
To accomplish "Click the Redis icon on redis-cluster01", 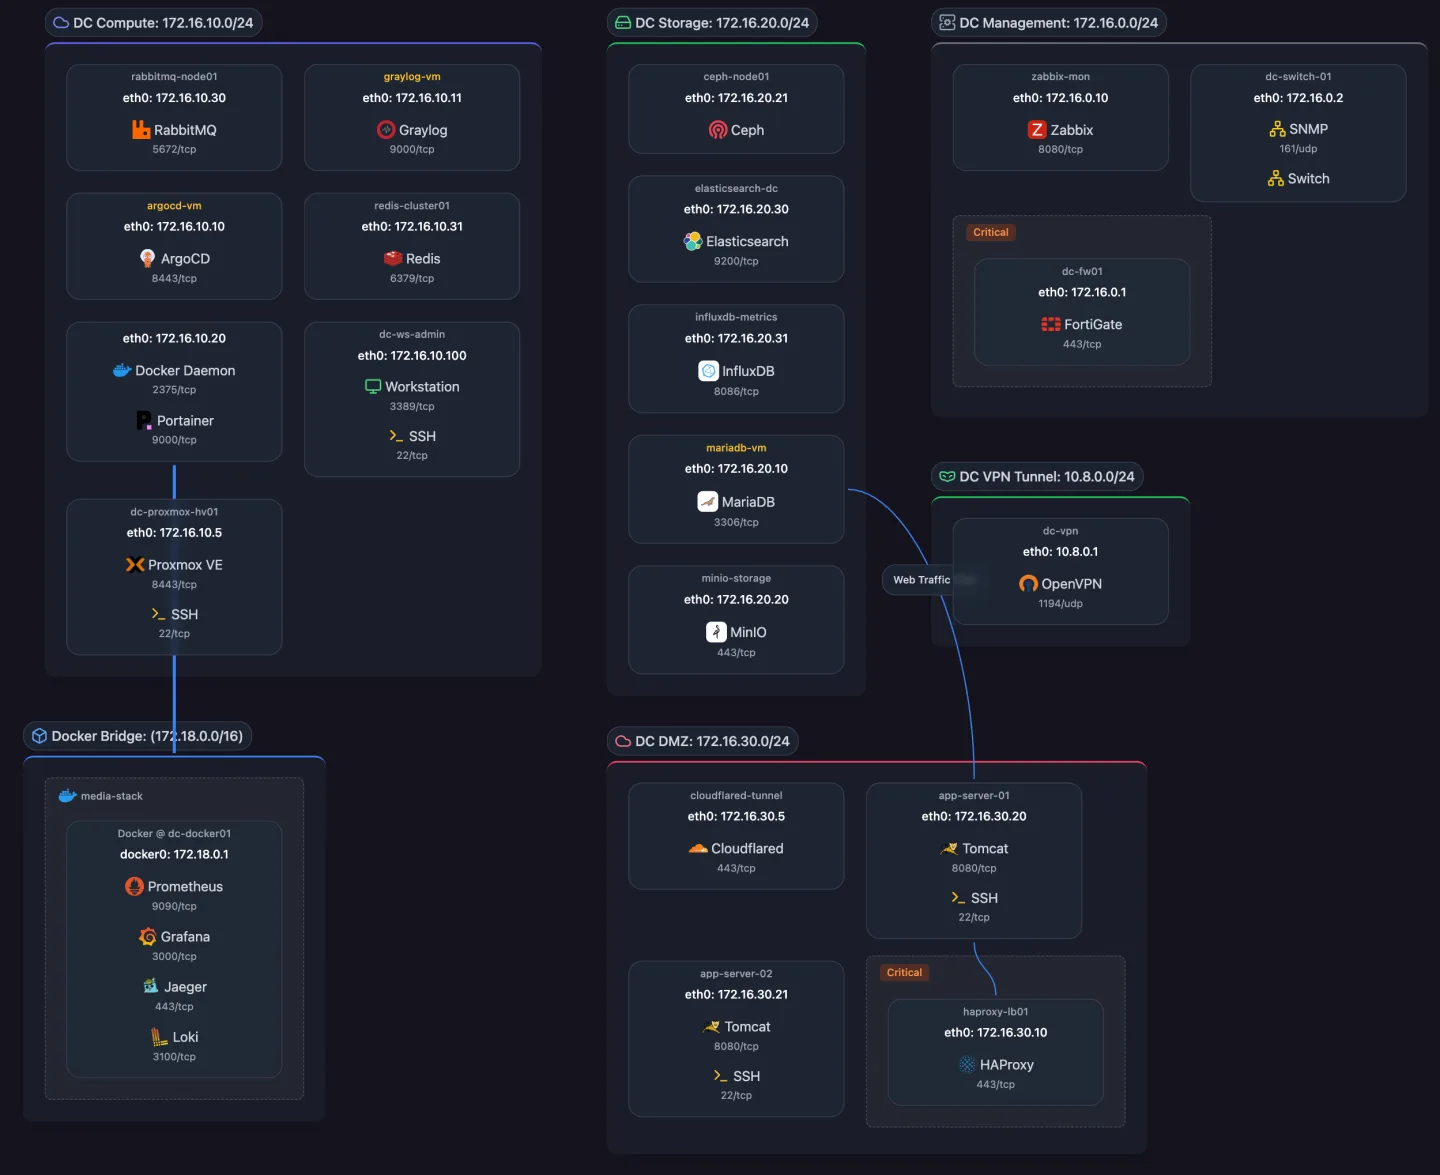I will tap(392, 258).
